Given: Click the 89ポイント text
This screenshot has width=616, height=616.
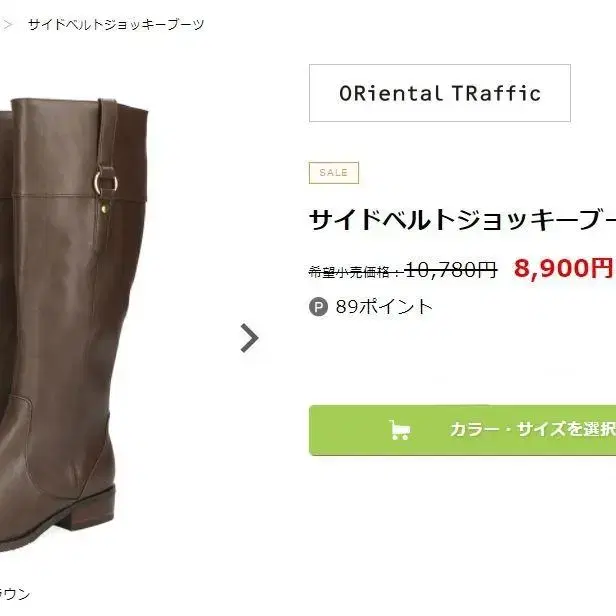Looking at the screenshot, I should point(384,307).
